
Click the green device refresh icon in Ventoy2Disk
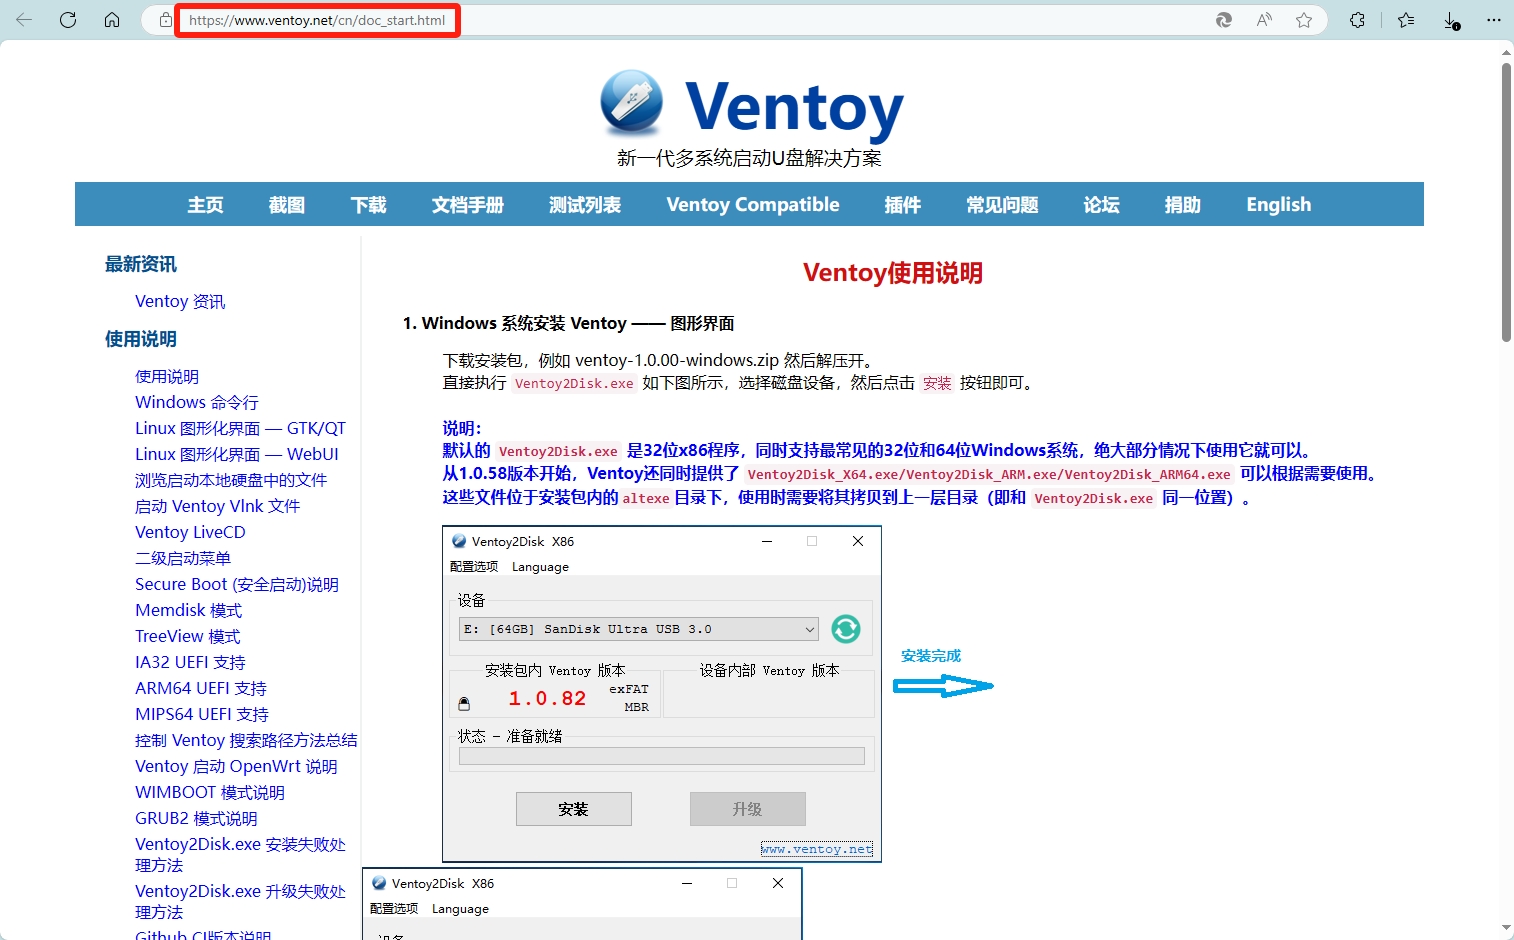coord(845,629)
